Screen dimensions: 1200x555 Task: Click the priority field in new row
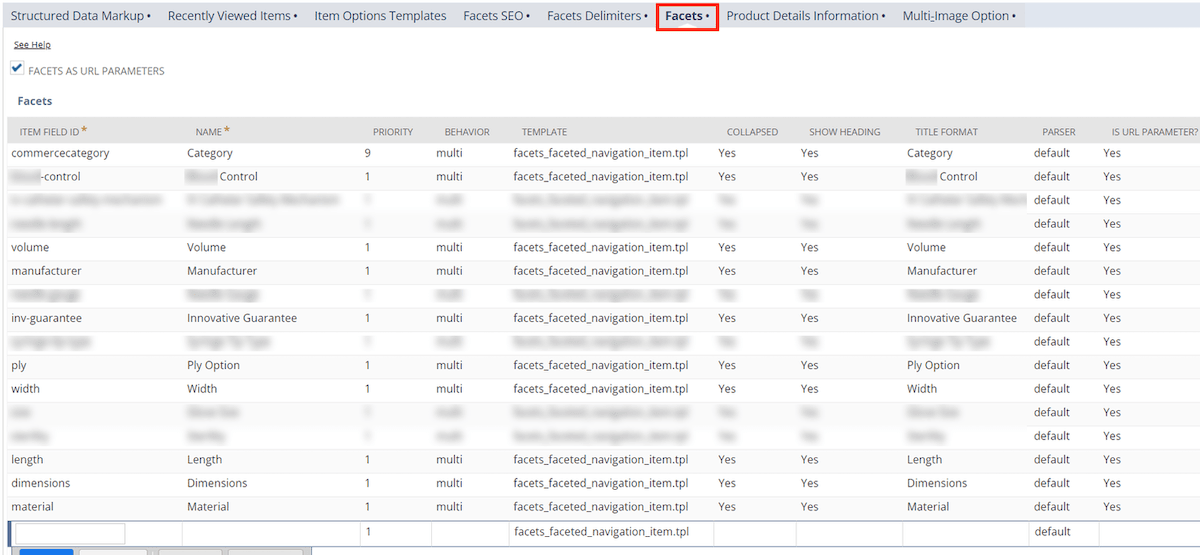point(395,532)
